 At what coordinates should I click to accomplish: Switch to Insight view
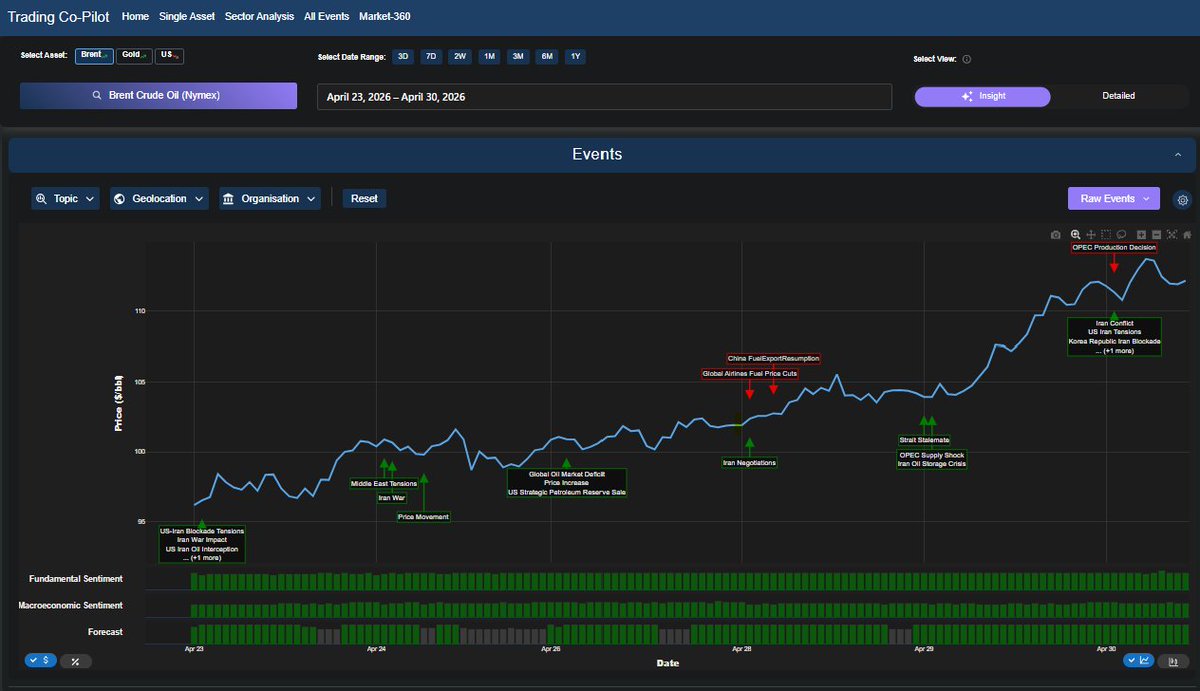tap(982, 97)
